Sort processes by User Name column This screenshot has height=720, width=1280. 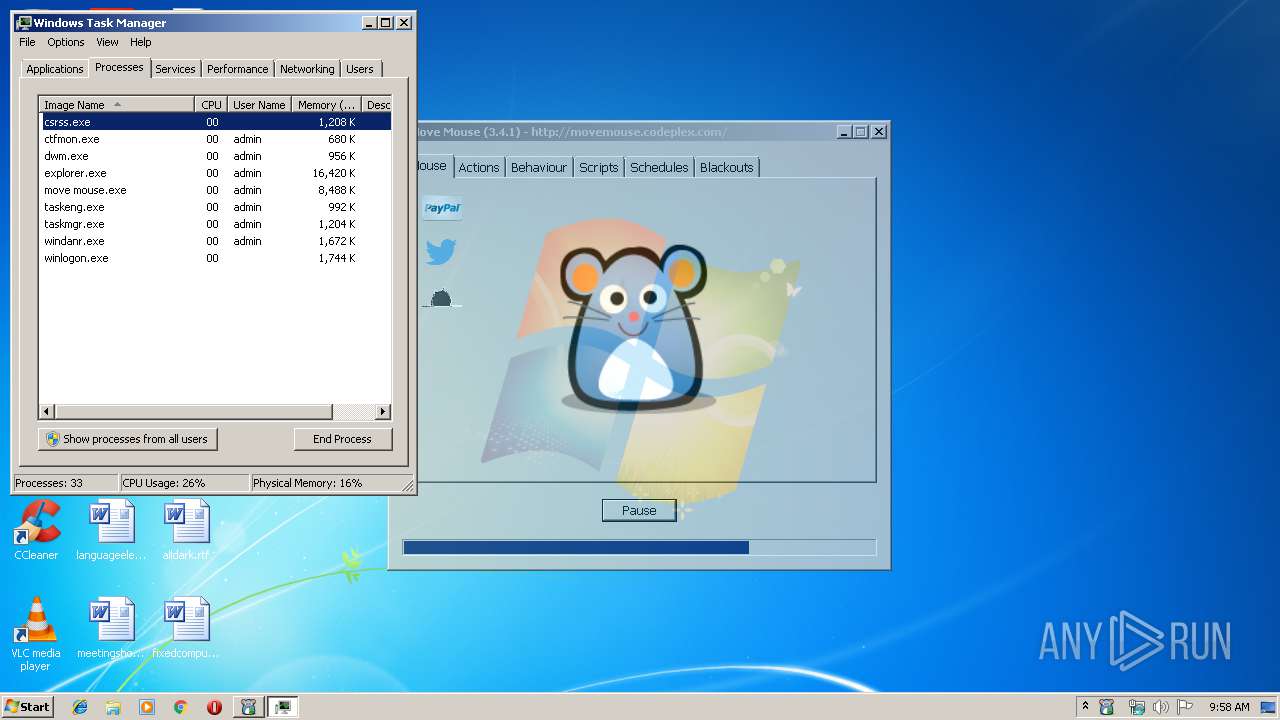click(x=259, y=105)
